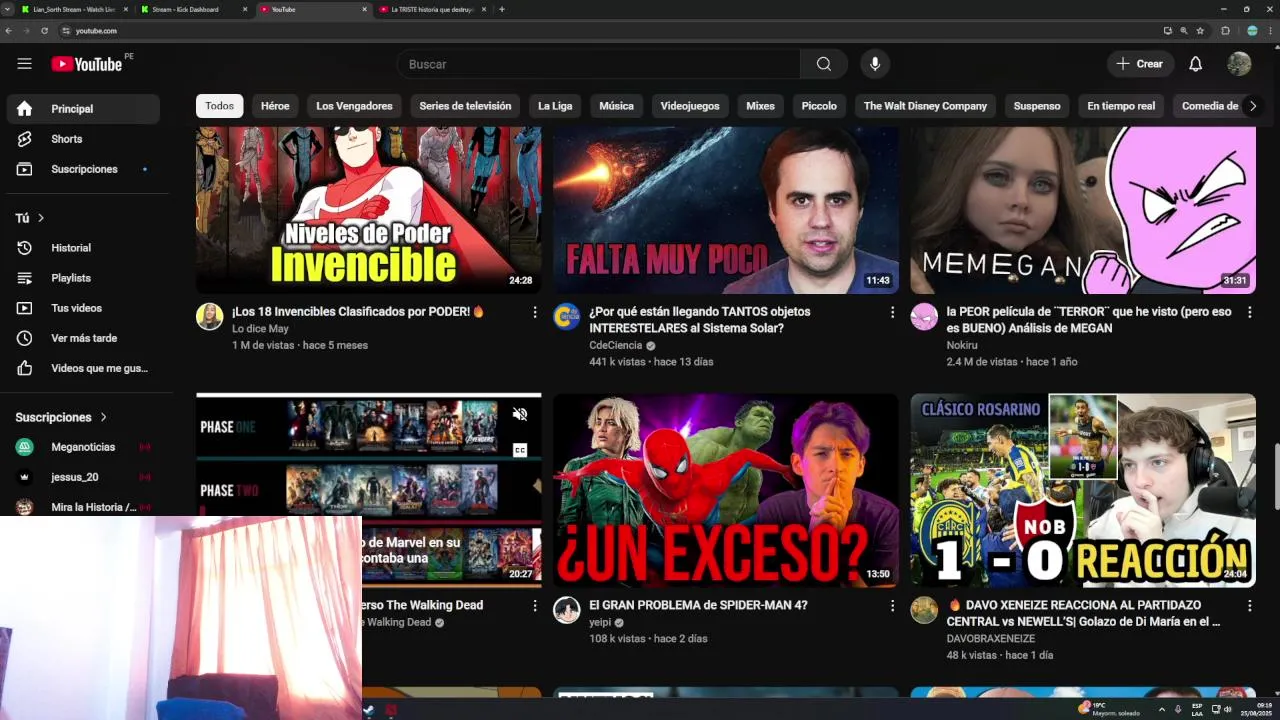Select the Héroe filter chip

tap(275, 106)
